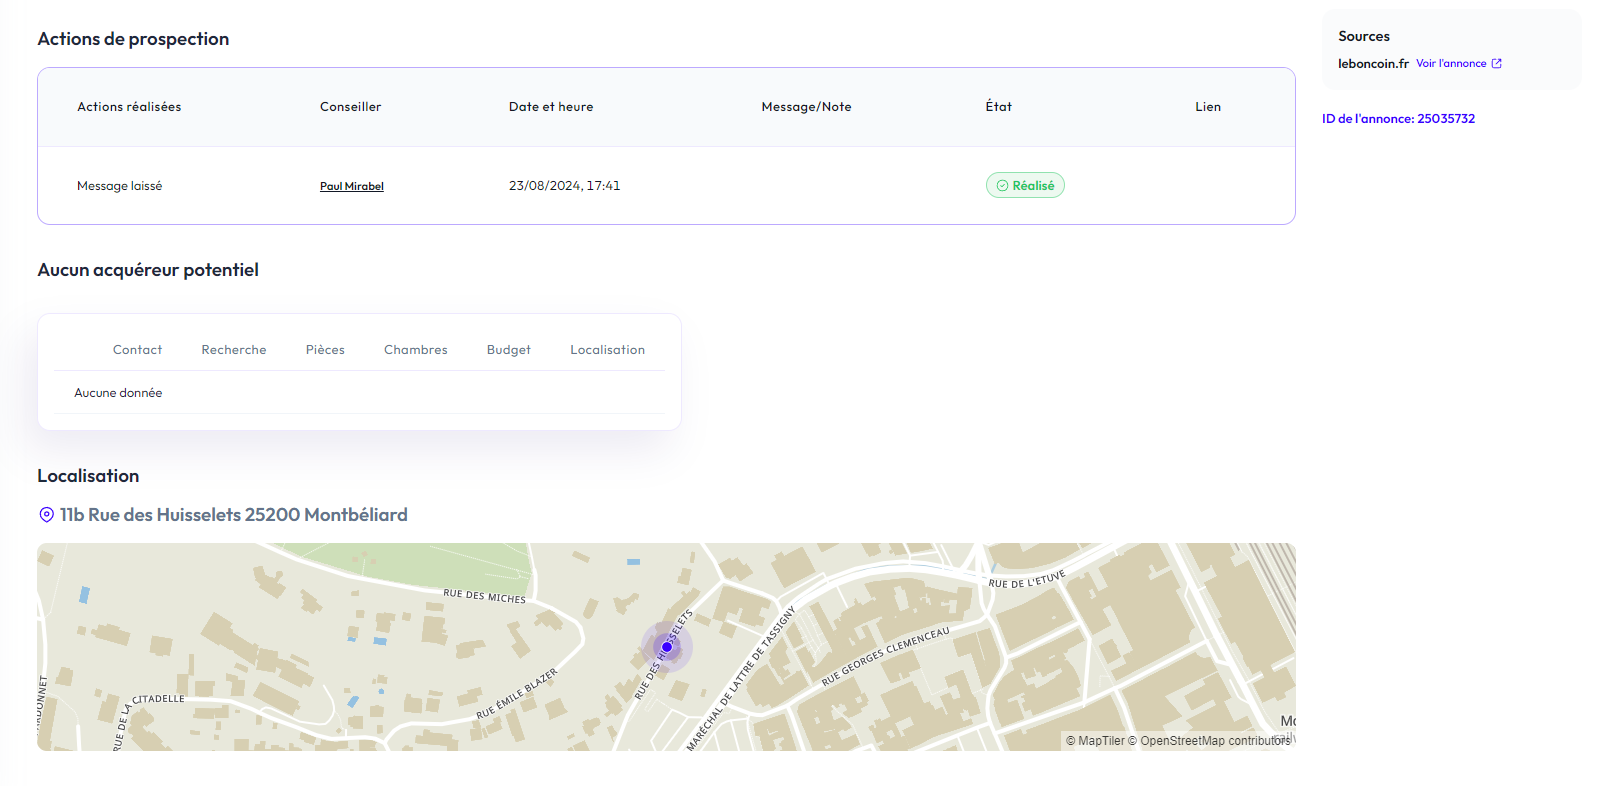Click the Actions réalisées column header
Screen dimensions: 1609x786
click(x=129, y=107)
